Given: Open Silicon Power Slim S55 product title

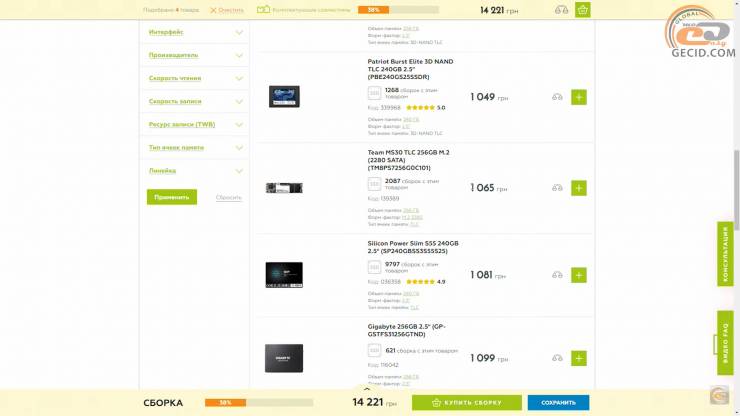Looking at the screenshot, I should (x=413, y=247).
